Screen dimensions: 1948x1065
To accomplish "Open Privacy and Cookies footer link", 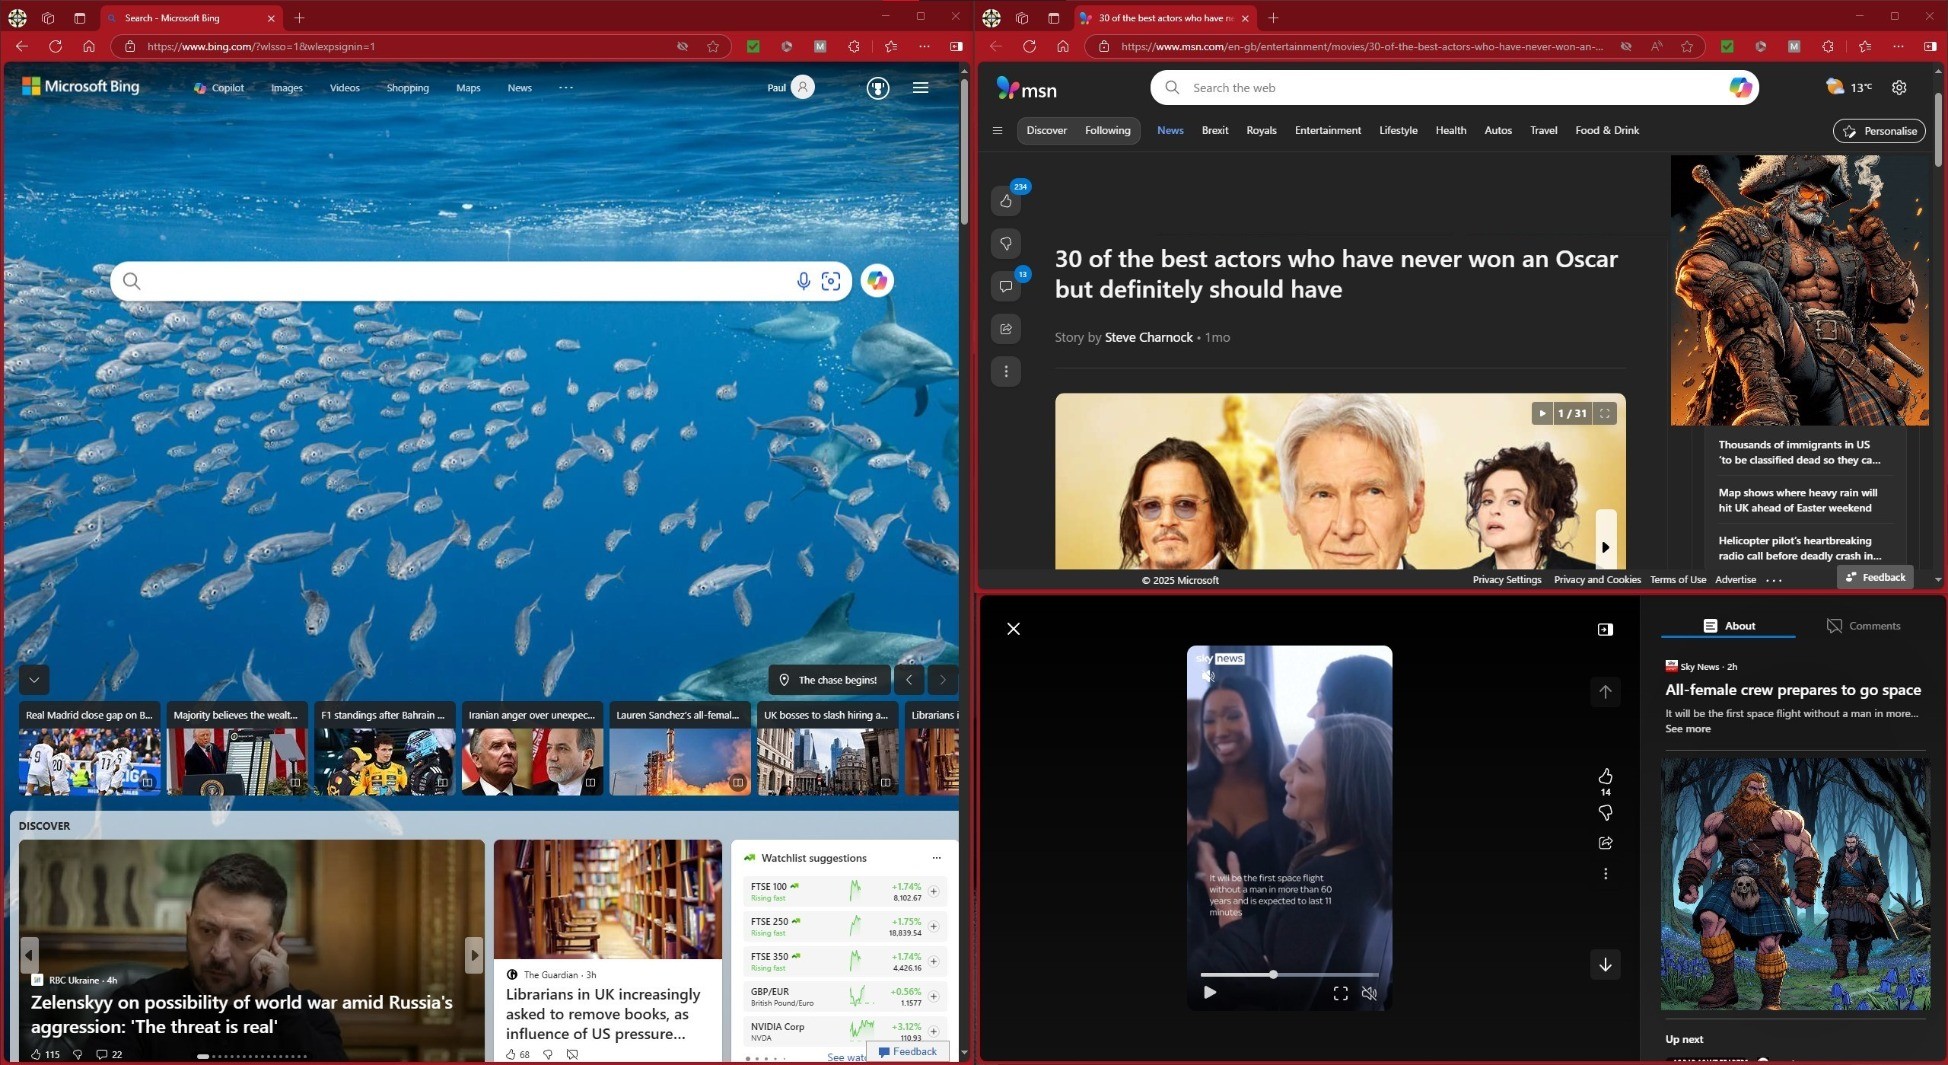I will (x=1597, y=580).
